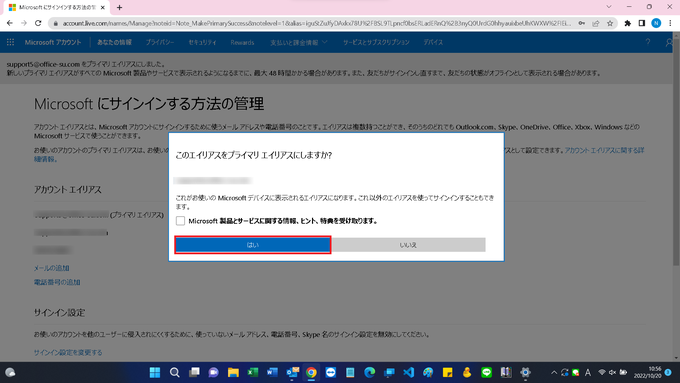Screen dimensions: 680x383
Task: Open Visual Studio Code from taskbar
Action: [409, 372]
